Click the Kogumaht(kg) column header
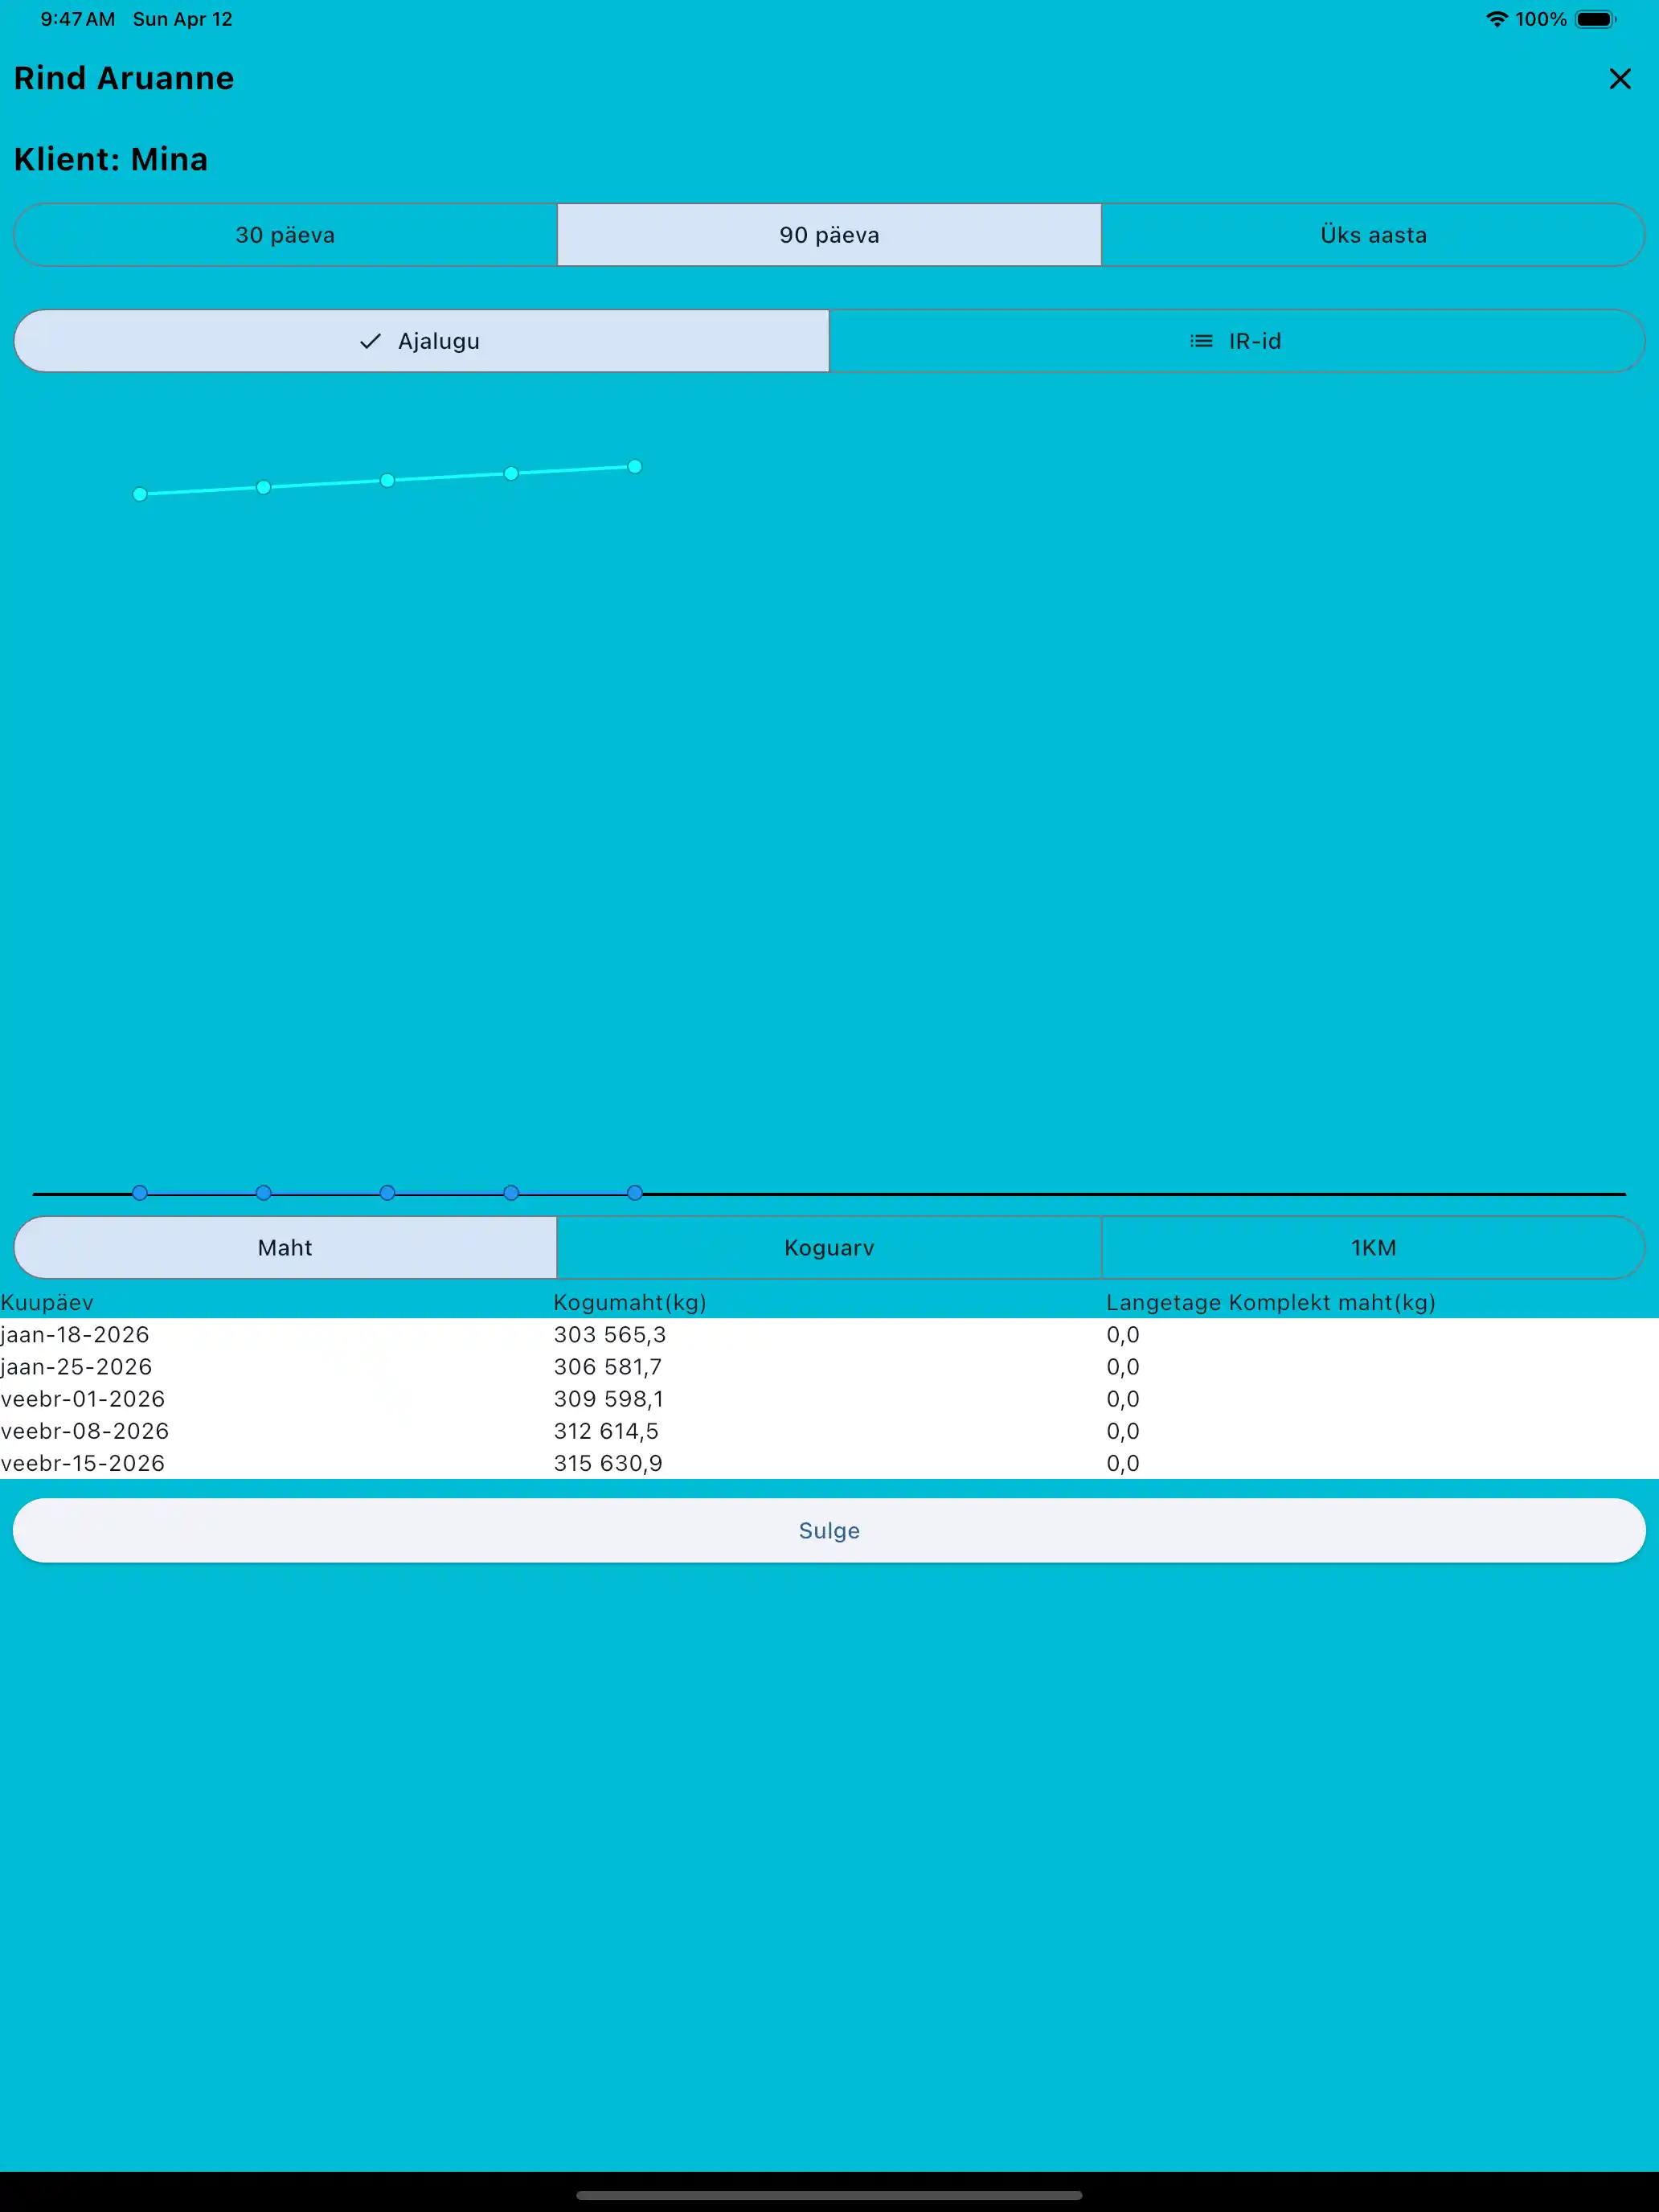This screenshot has width=1659, height=2212. tap(629, 1302)
